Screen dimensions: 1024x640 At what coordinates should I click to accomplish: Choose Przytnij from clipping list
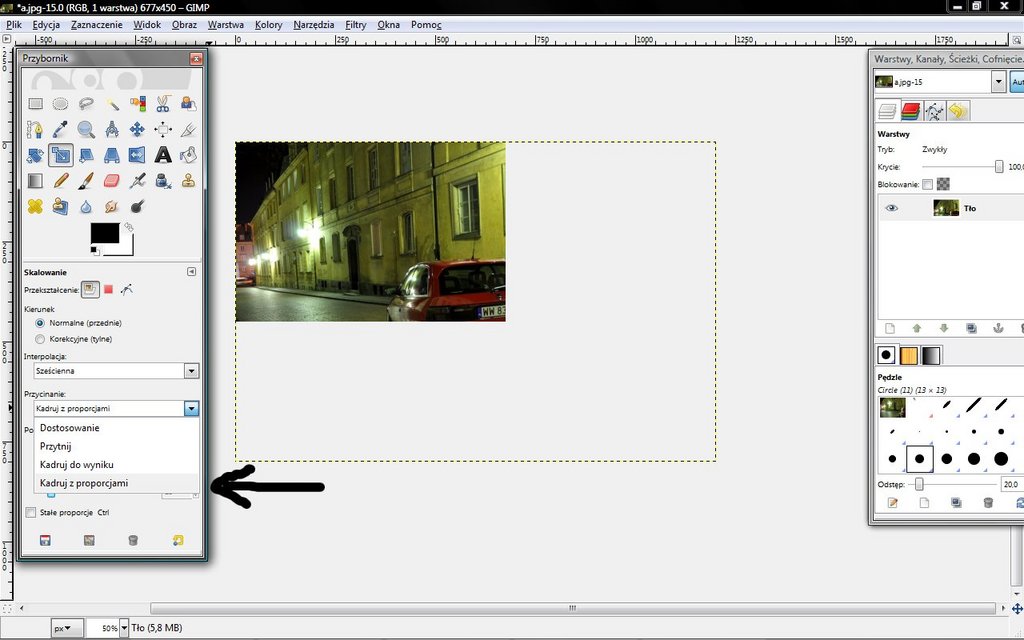(x=116, y=446)
